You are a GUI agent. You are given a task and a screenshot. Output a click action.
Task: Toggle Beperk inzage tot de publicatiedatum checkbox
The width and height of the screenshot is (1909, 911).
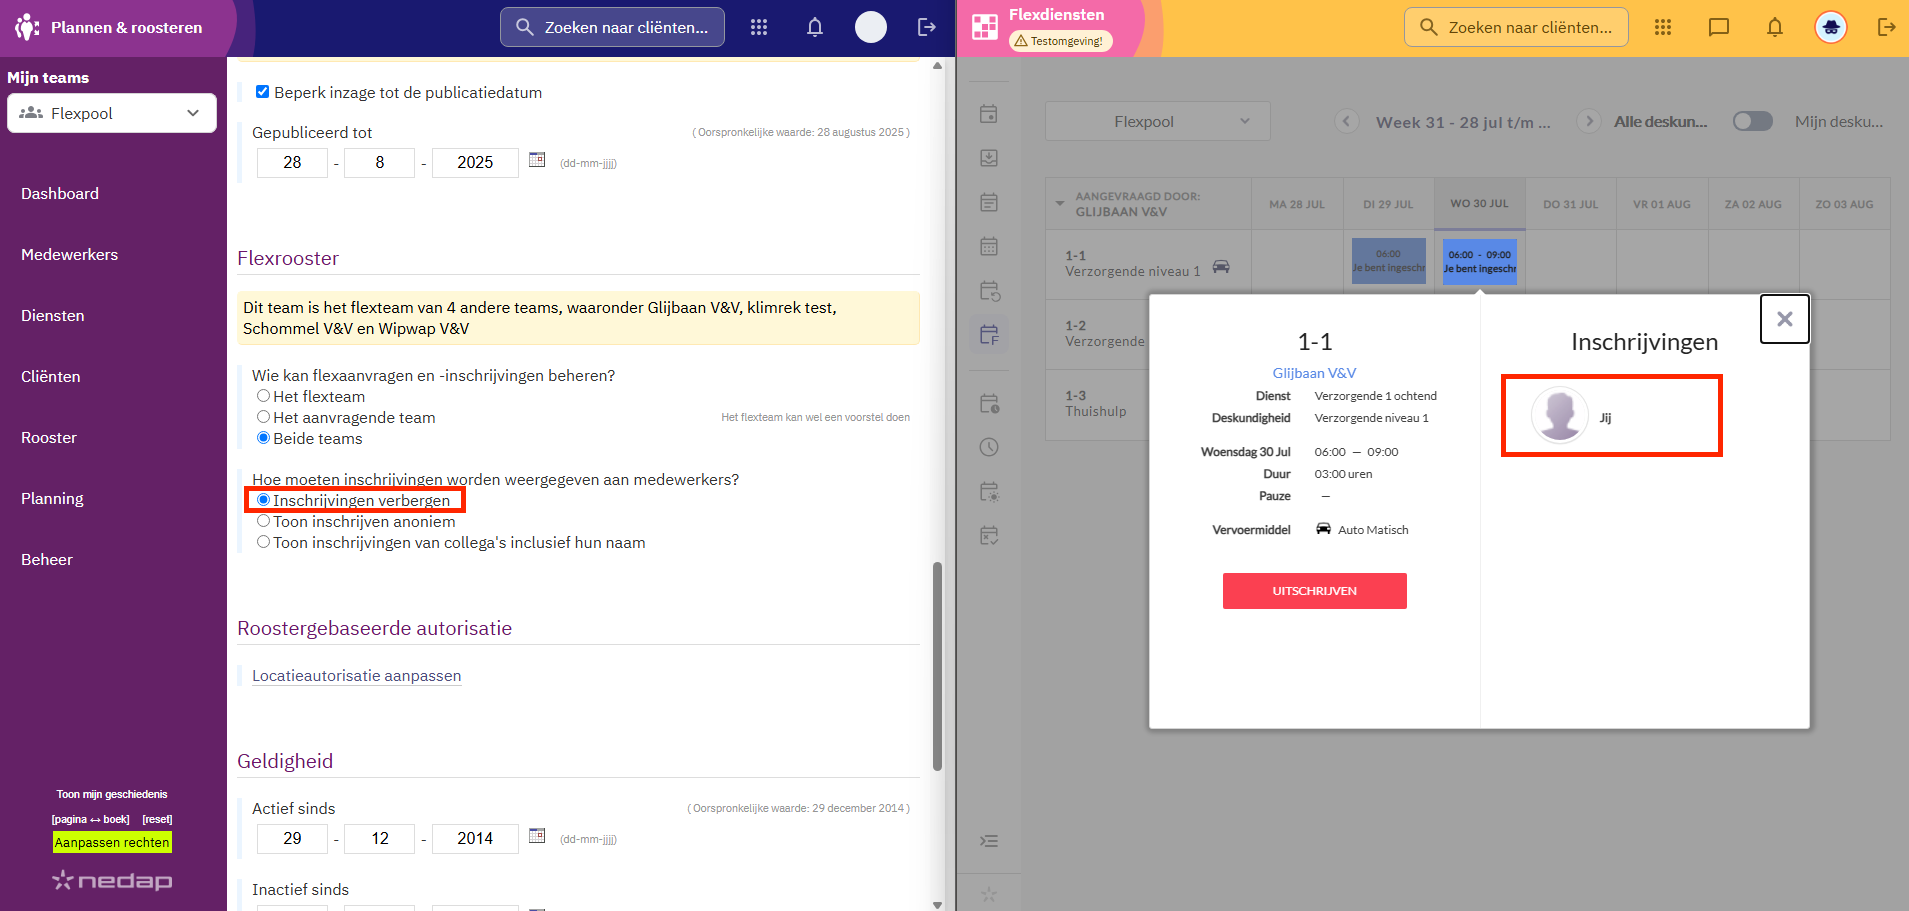pos(262,92)
